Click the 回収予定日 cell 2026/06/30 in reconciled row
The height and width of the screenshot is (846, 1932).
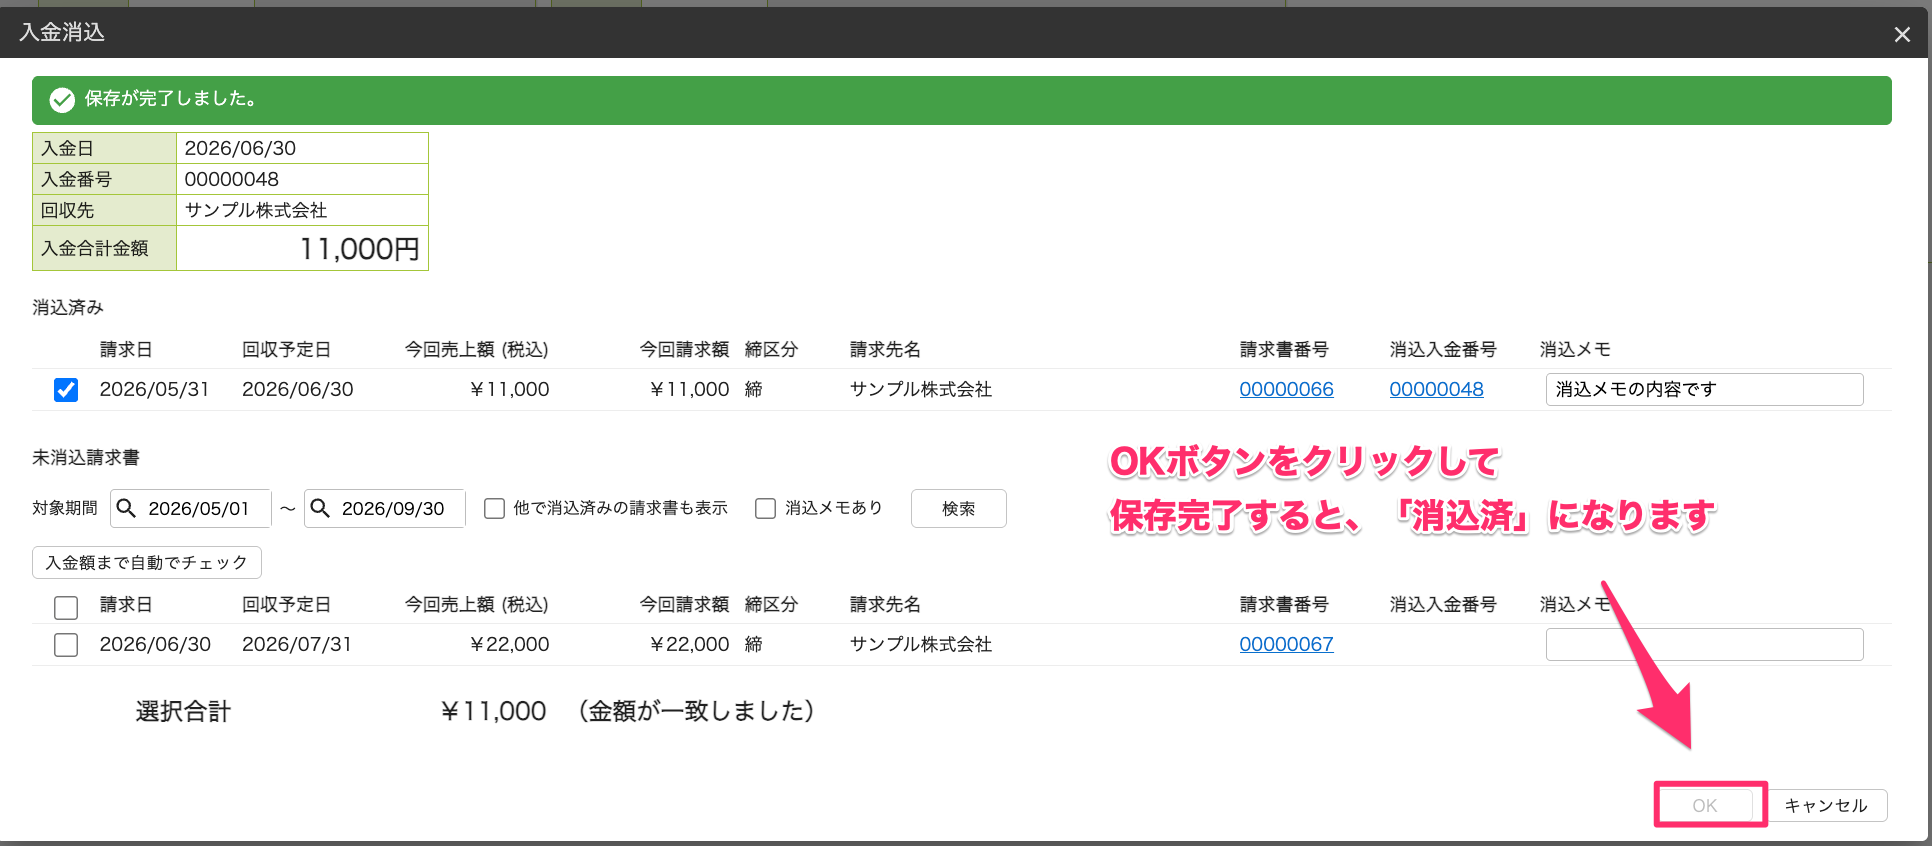pyautogui.click(x=298, y=389)
